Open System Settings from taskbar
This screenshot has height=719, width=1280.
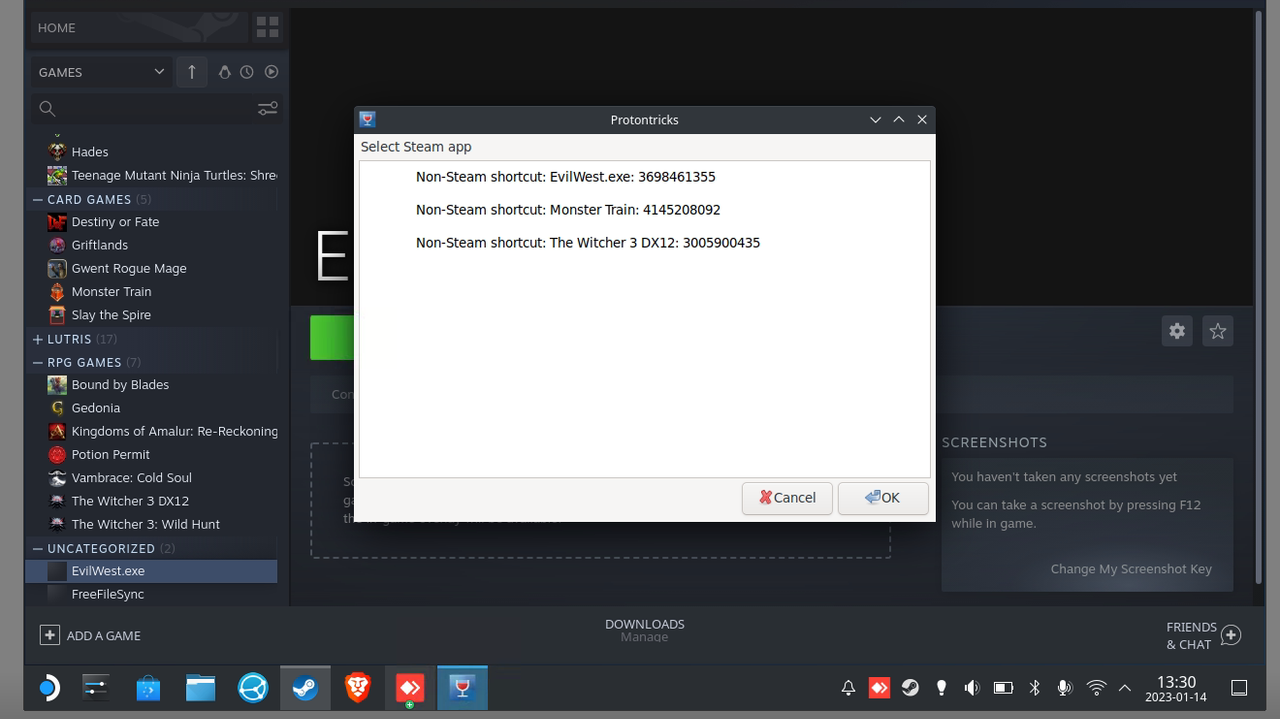pyautogui.click(x=95, y=688)
